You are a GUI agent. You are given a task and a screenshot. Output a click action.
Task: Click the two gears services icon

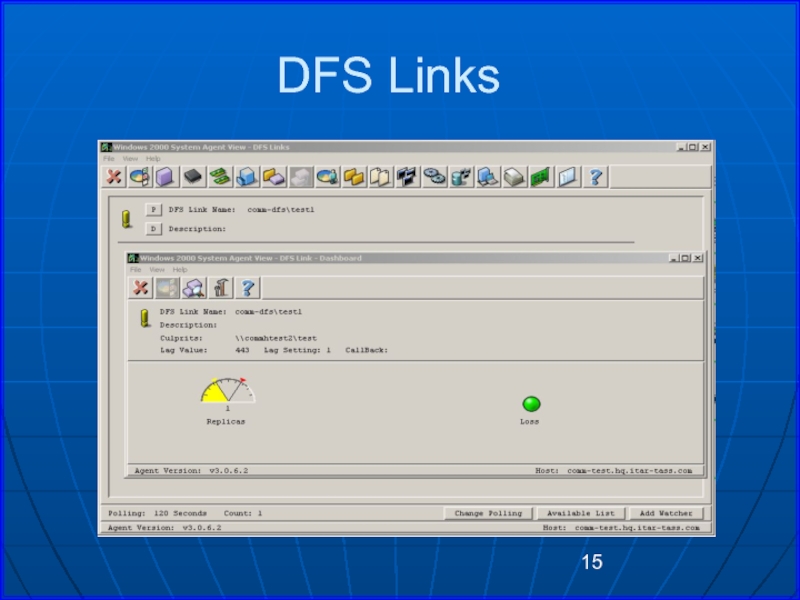pyautogui.click(x=434, y=177)
